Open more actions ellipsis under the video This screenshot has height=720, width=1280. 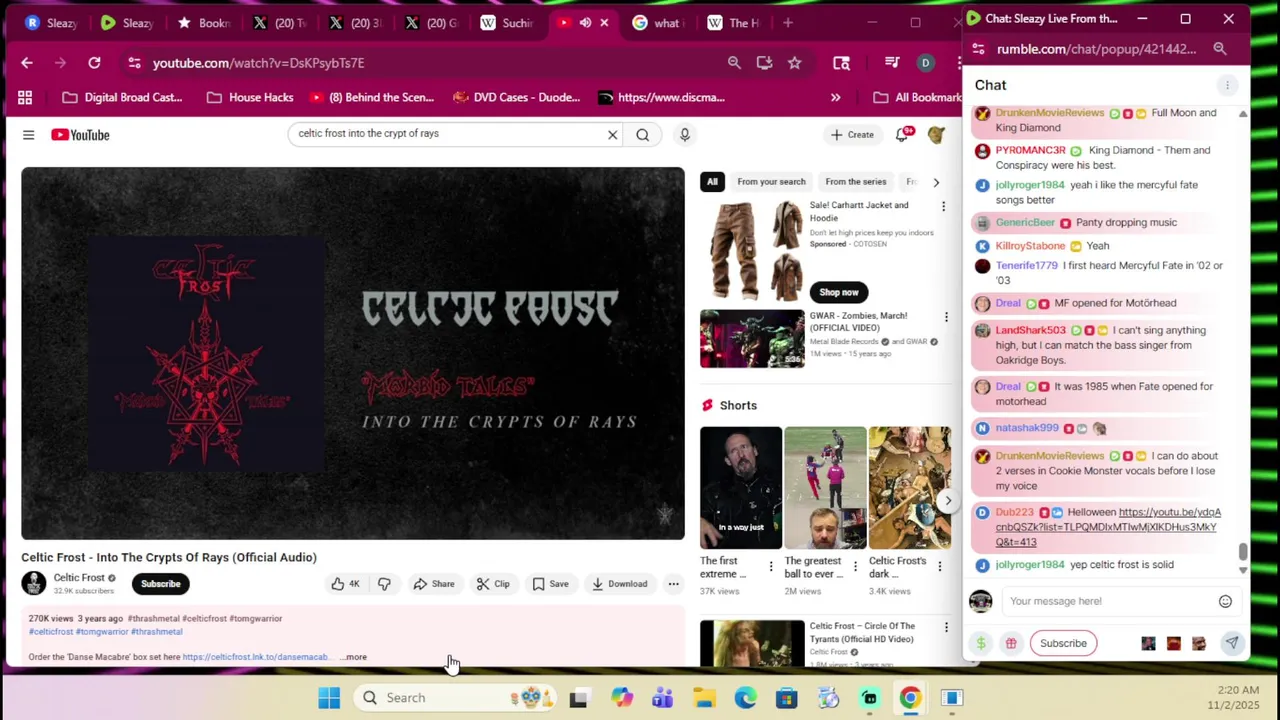point(673,584)
